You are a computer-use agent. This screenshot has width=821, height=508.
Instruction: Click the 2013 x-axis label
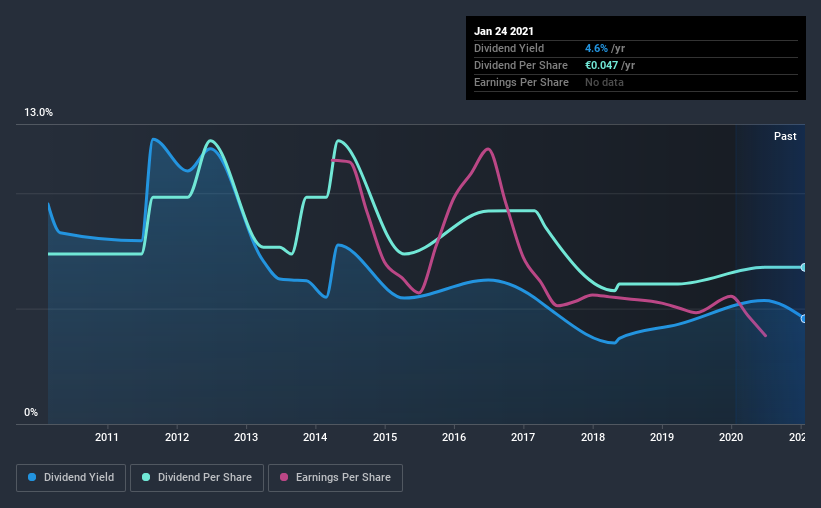coord(246,437)
